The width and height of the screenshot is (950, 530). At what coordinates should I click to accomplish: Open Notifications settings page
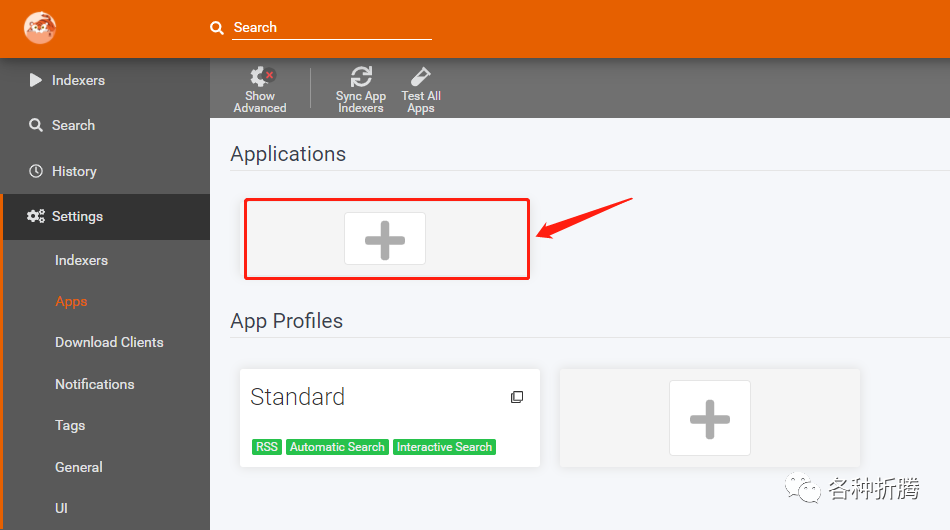point(95,385)
